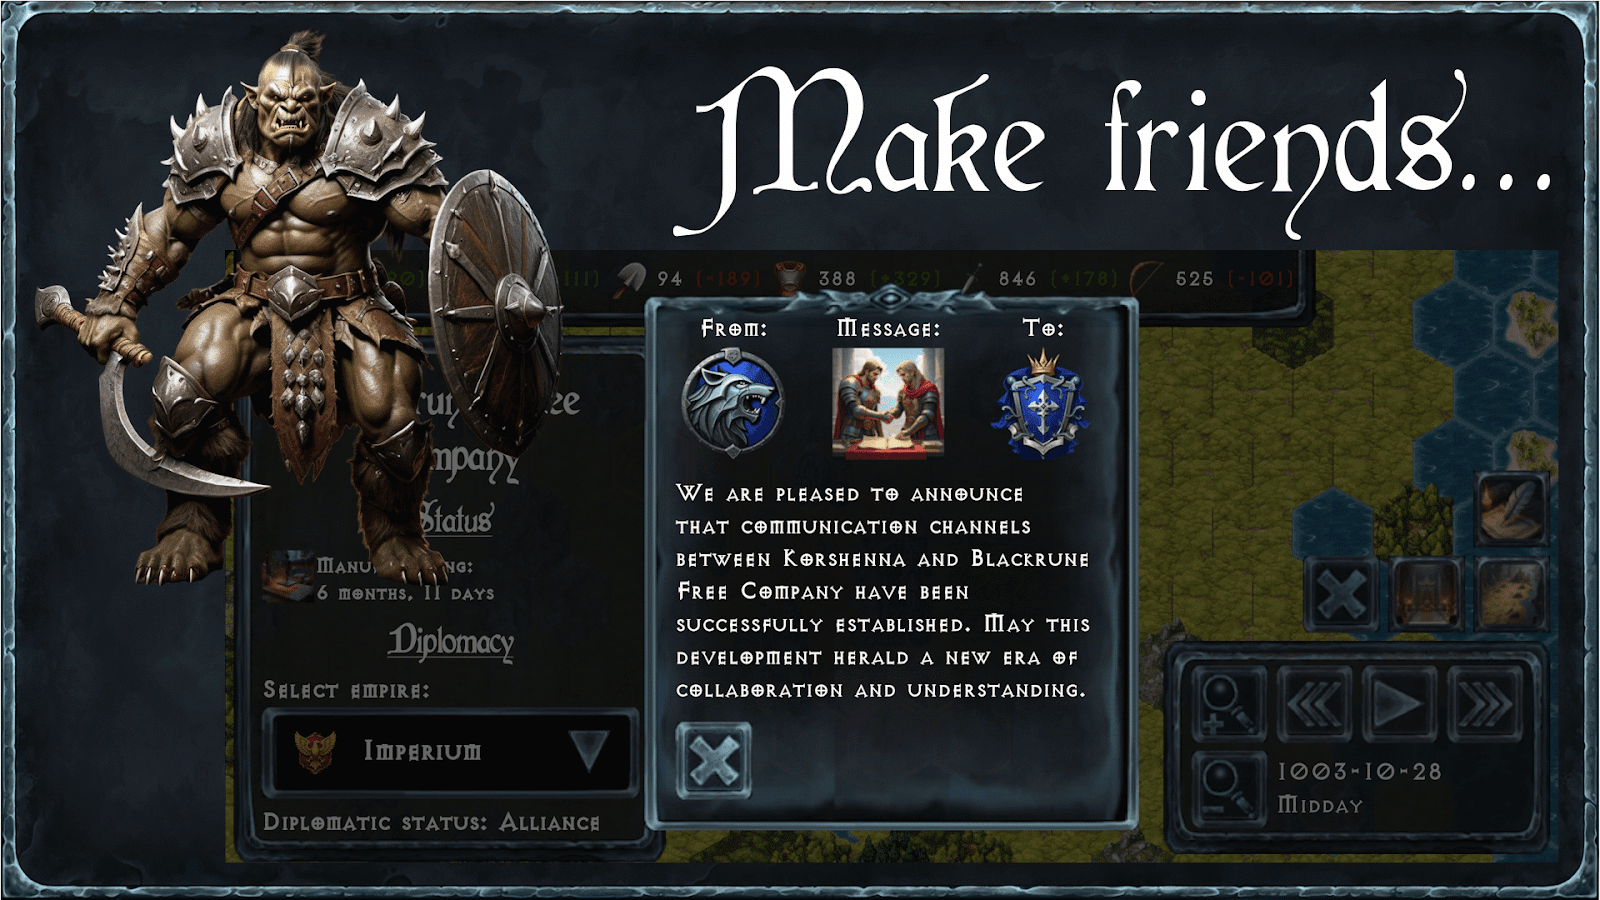
Task: Open the terrain map icon button
Action: [1512, 595]
